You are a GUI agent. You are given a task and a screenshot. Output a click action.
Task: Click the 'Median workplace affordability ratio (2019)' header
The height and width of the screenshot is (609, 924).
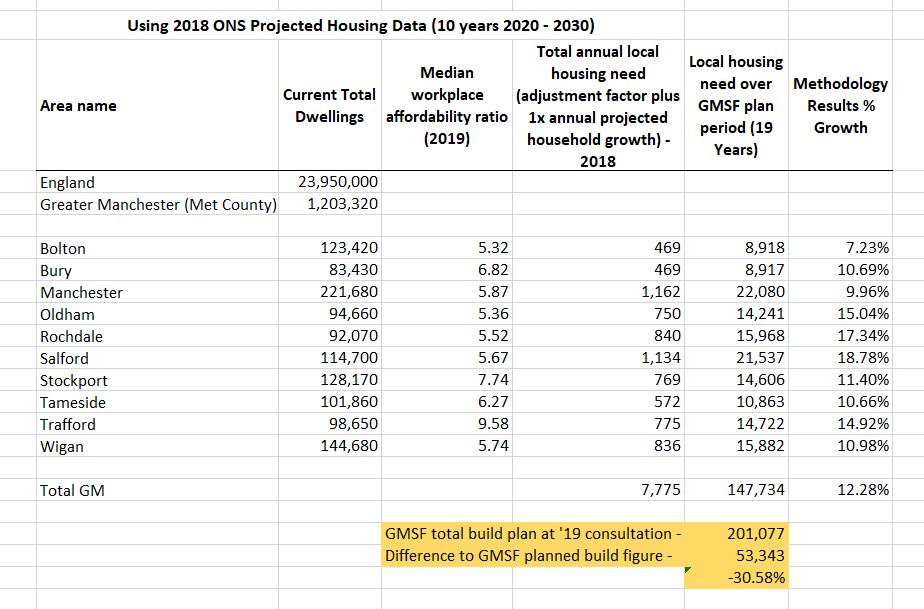pyautogui.click(x=447, y=106)
